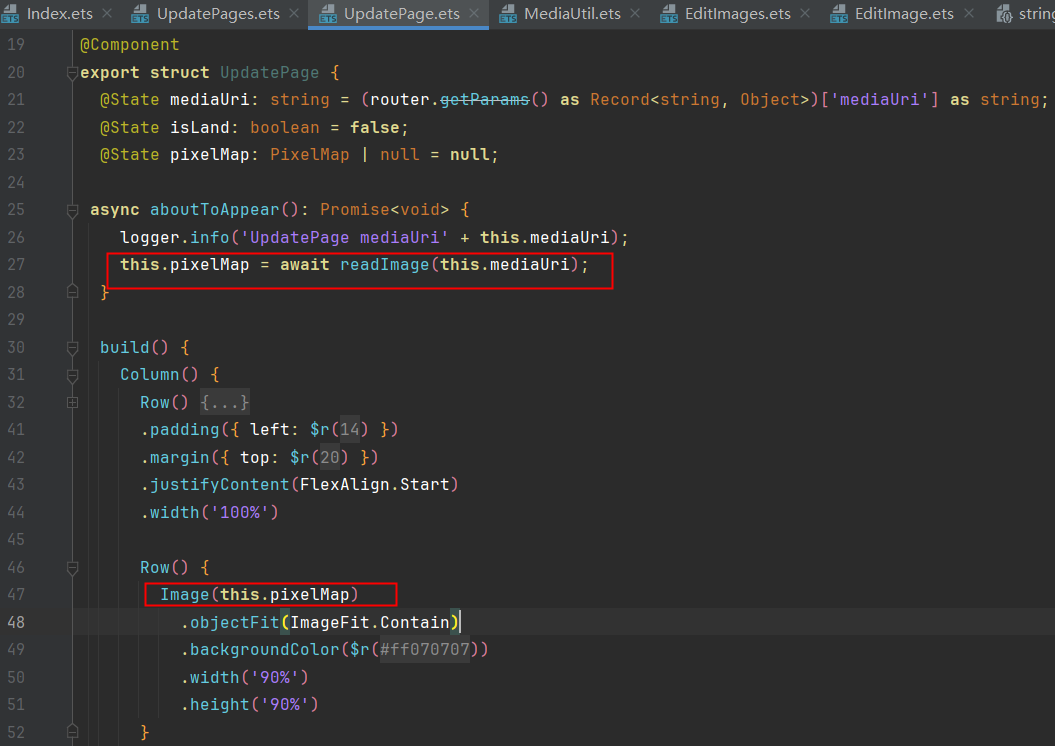Collapse the aboutToAppear function fold marker
Viewport: 1055px width, 746px height.
click(x=72, y=210)
